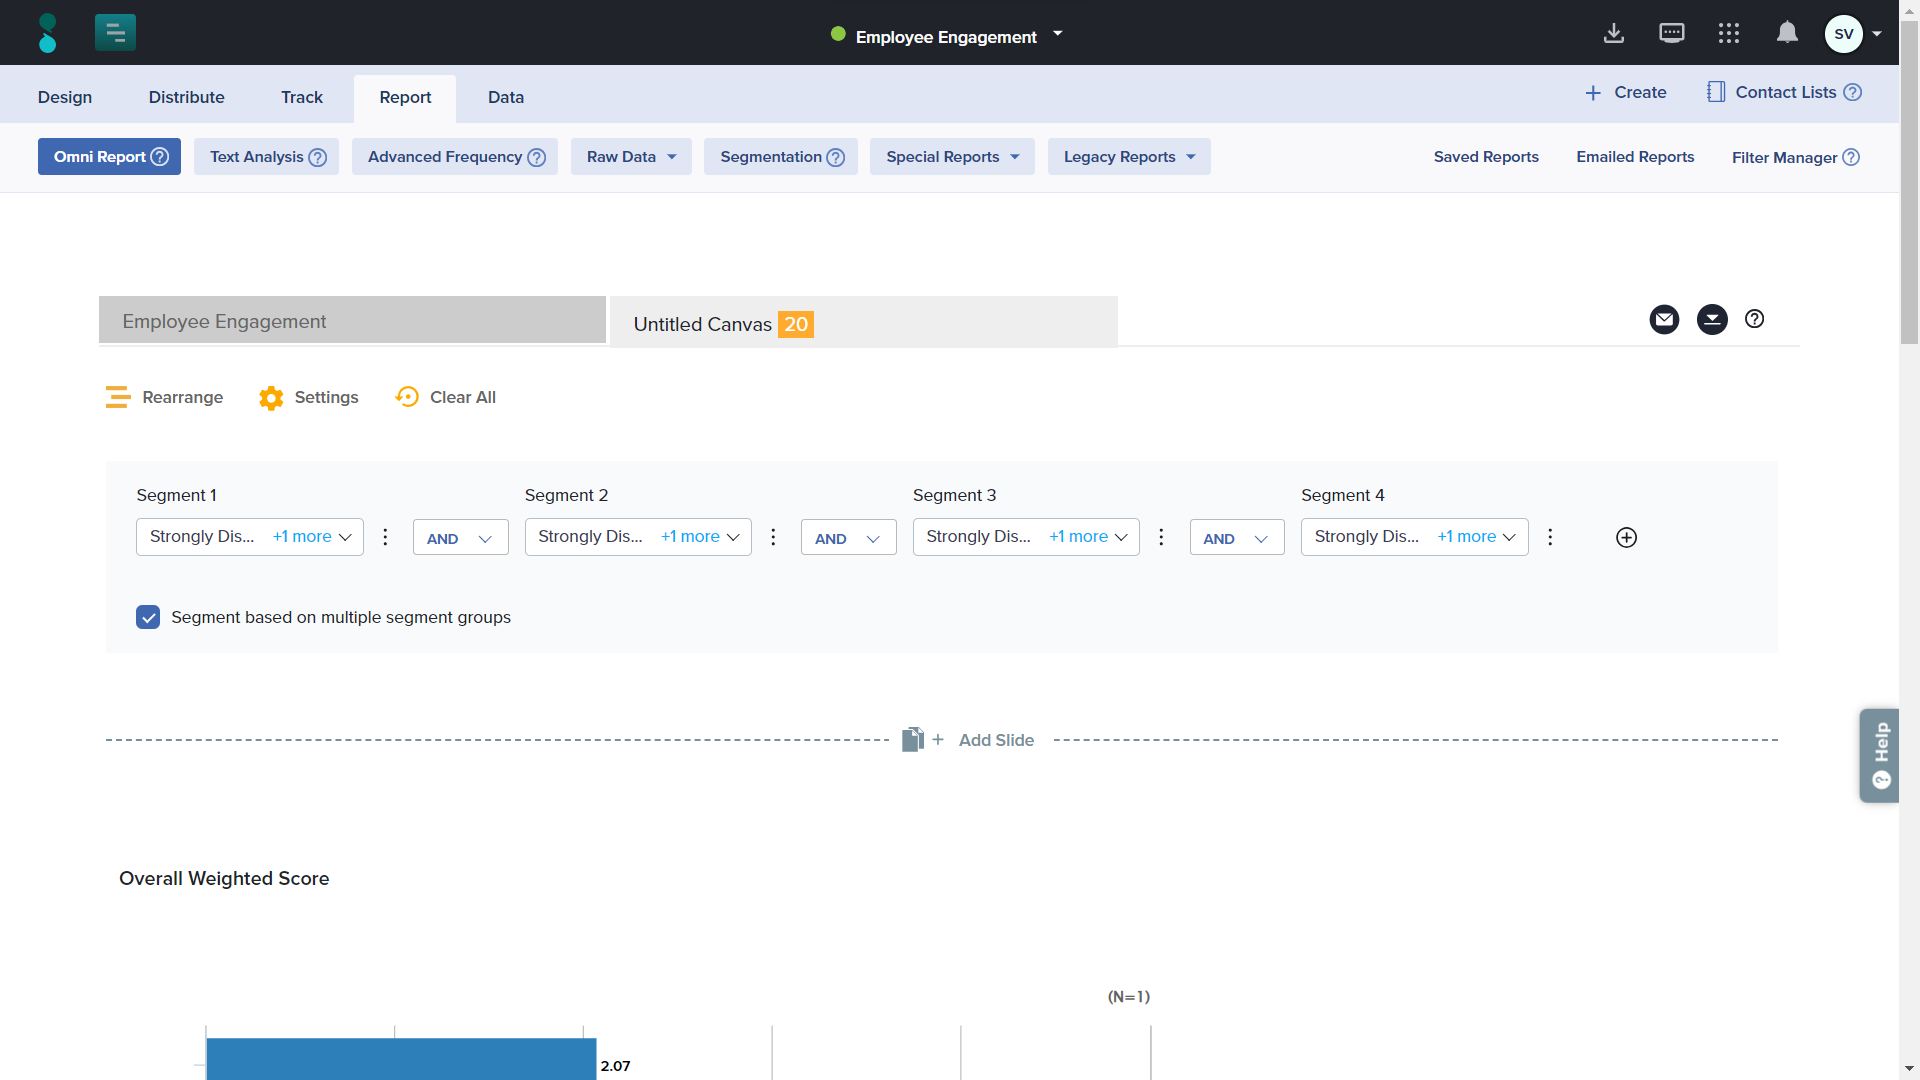
Task: Click the blue weighted score bar
Action: point(400,1058)
